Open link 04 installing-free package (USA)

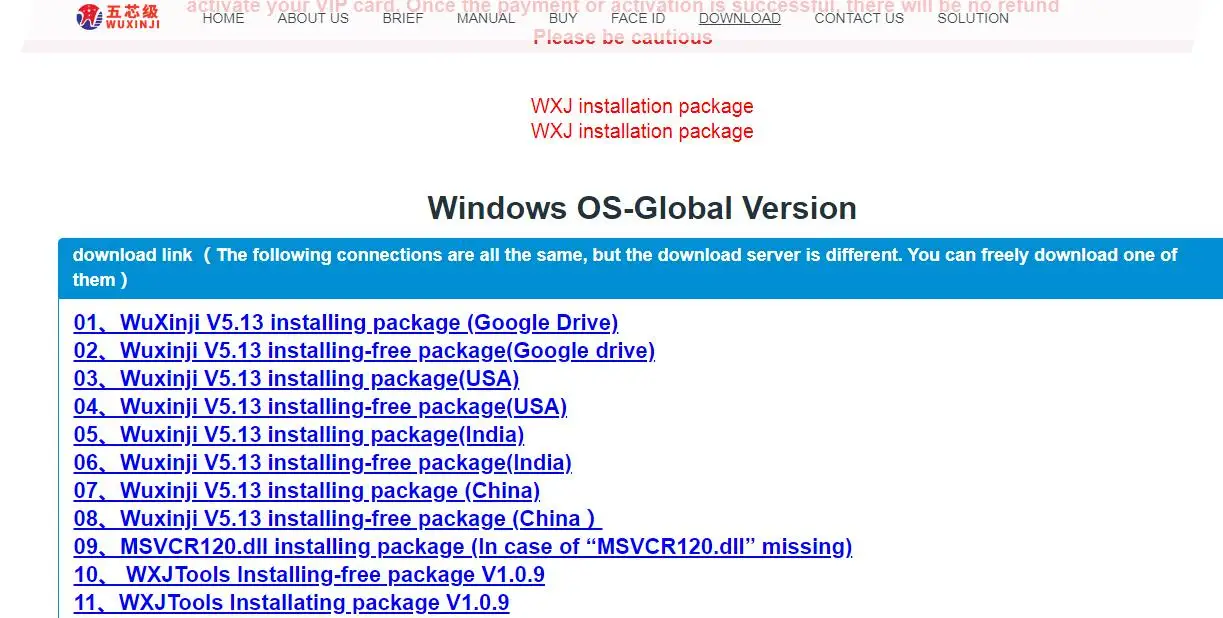coord(320,407)
